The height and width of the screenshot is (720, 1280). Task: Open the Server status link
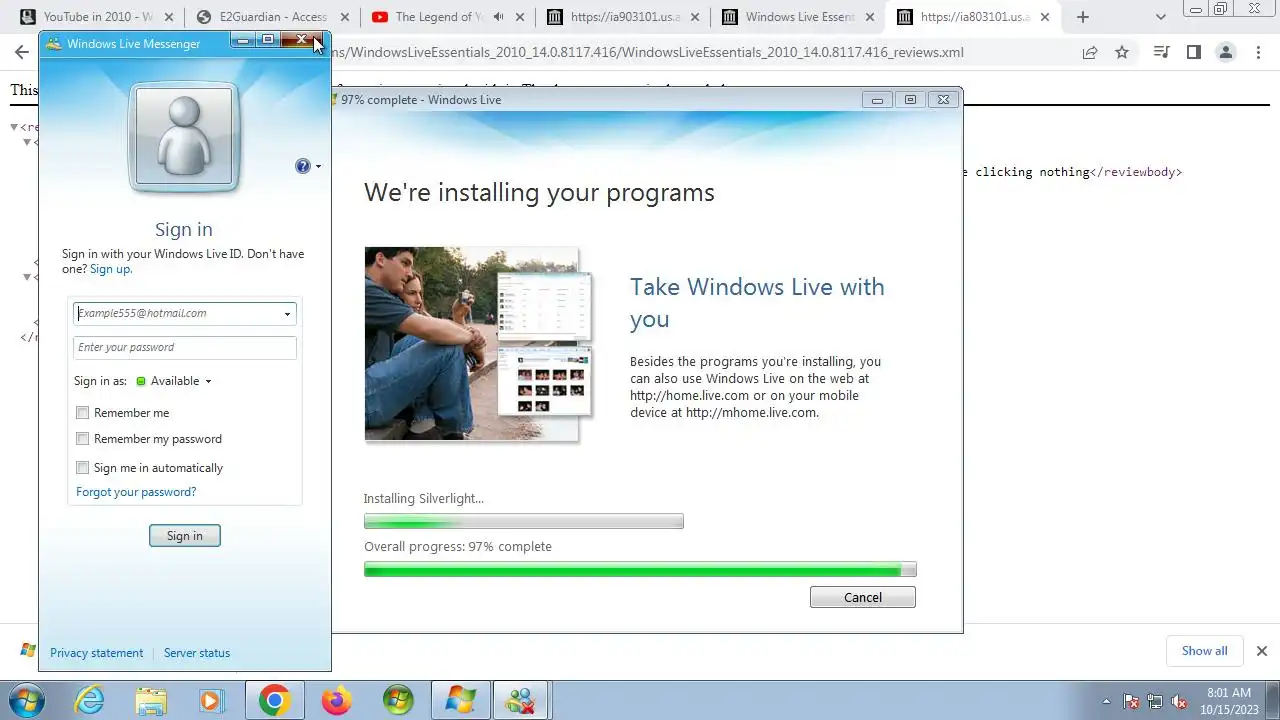tap(197, 653)
